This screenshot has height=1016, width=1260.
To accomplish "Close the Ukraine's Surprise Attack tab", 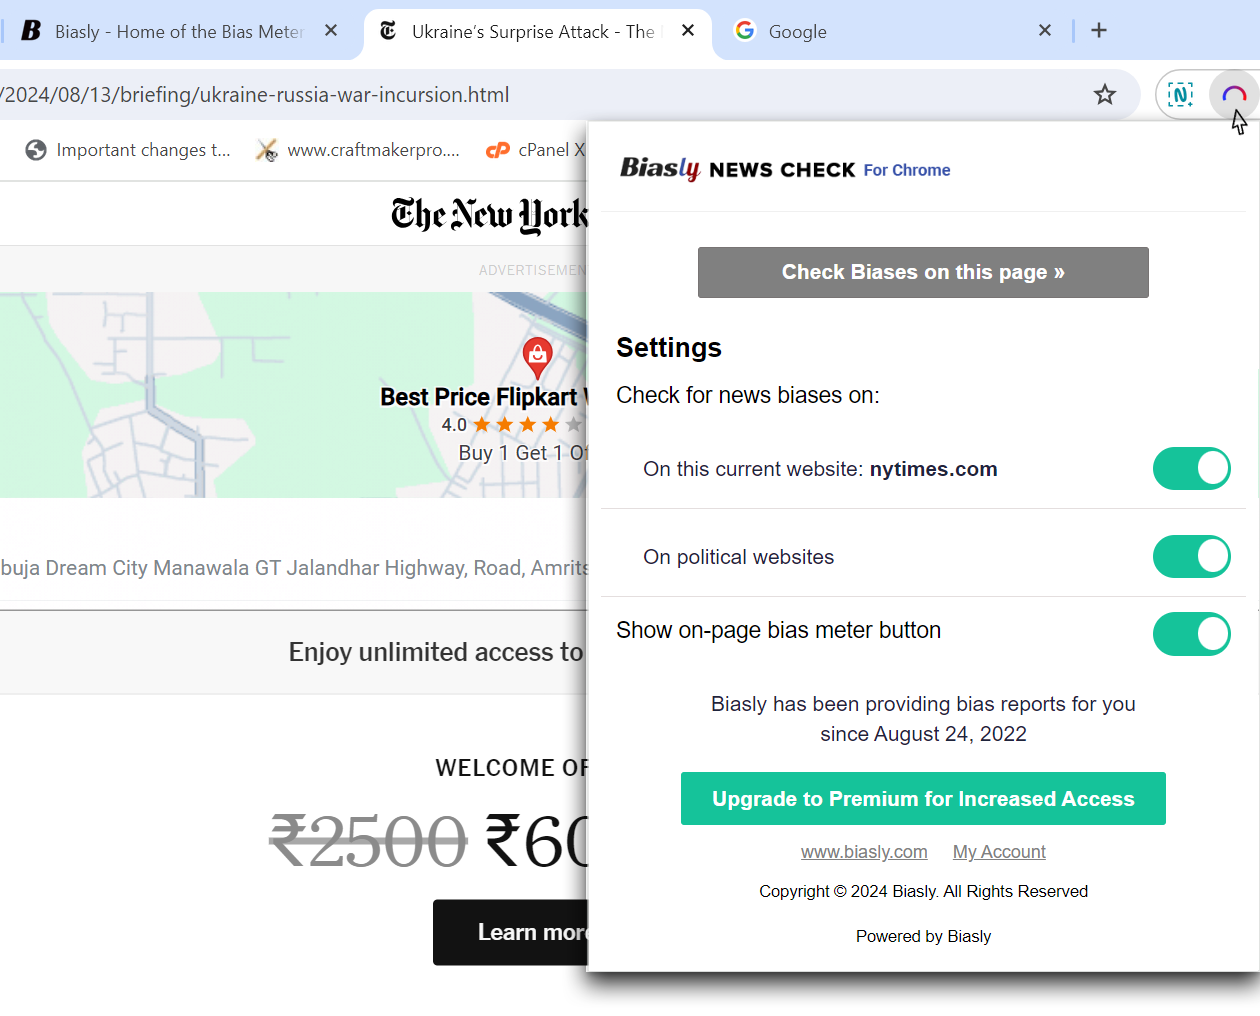I will pos(688,31).
